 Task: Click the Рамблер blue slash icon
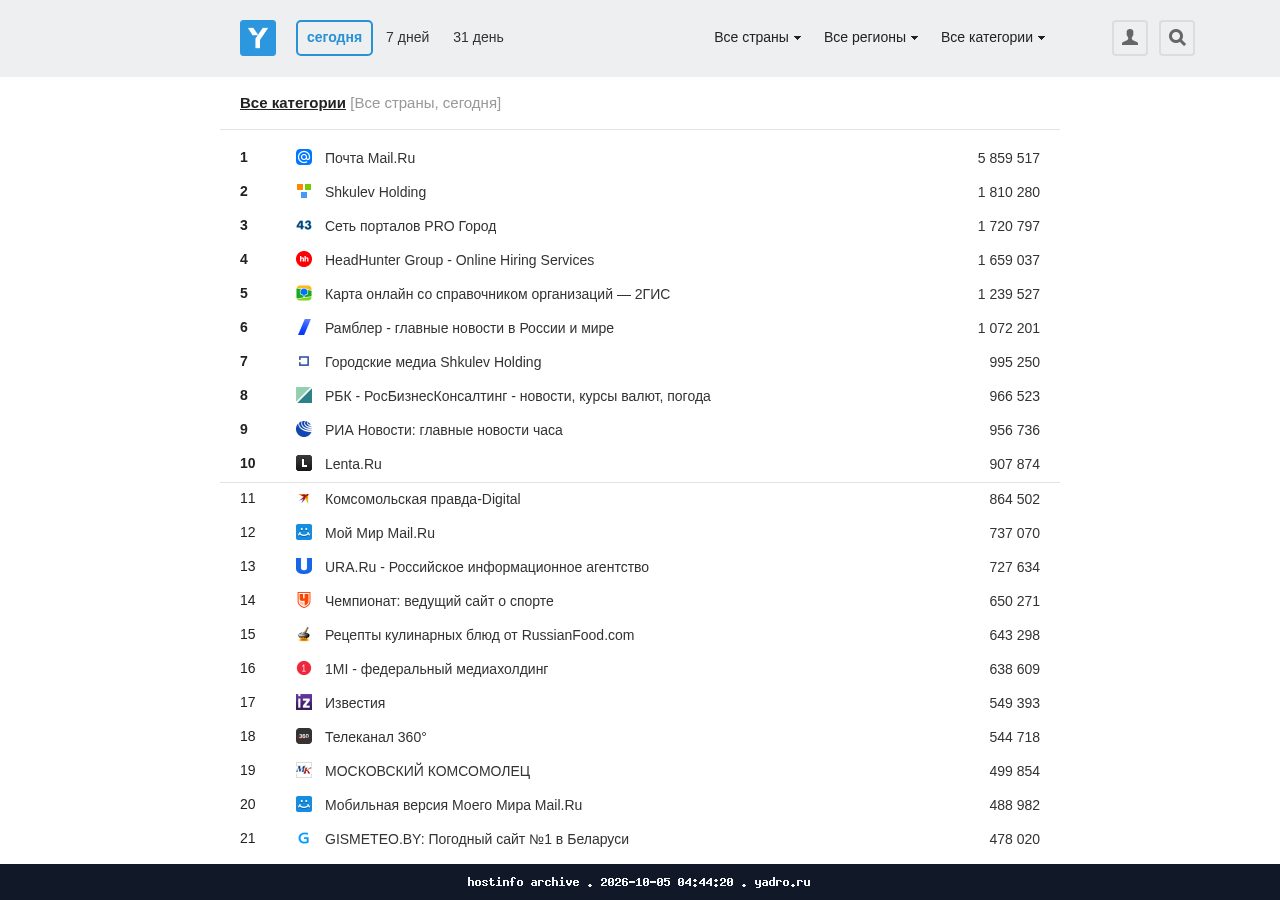[304, 327]
